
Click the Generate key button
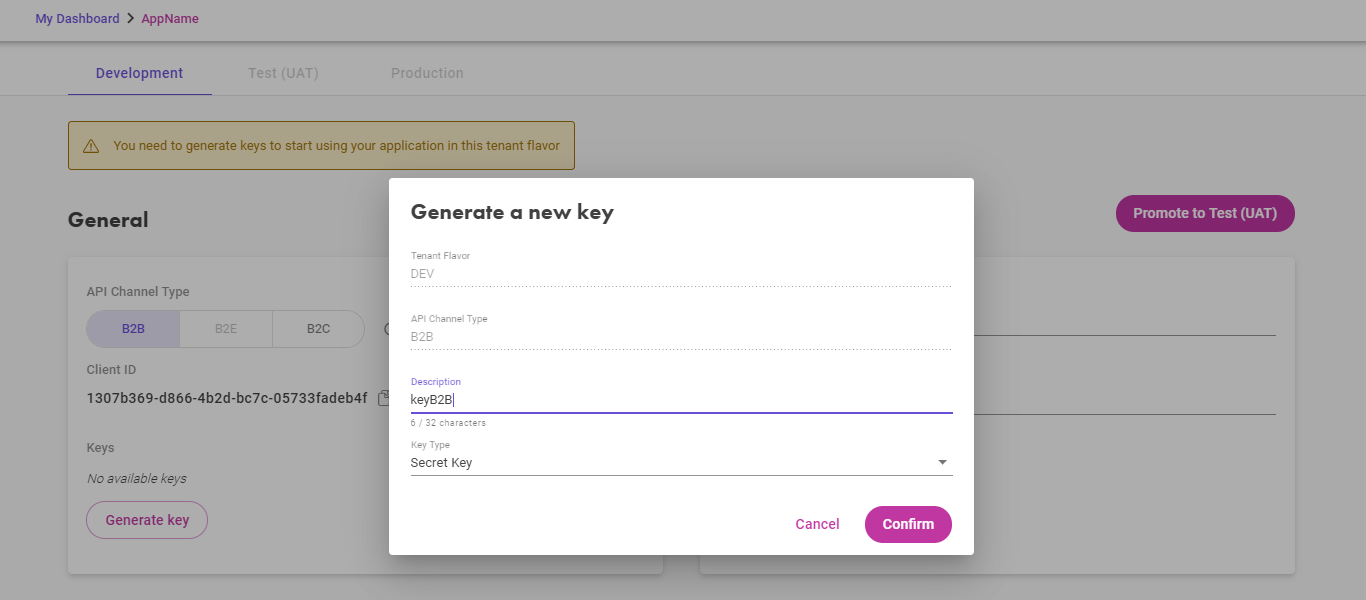[147, 520]
